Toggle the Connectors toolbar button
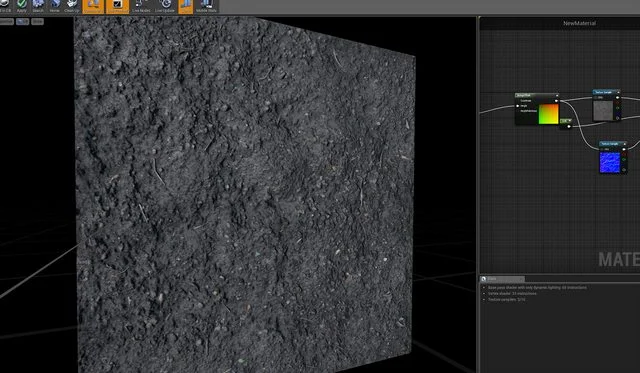640x373 pixels. click(93, 6)
